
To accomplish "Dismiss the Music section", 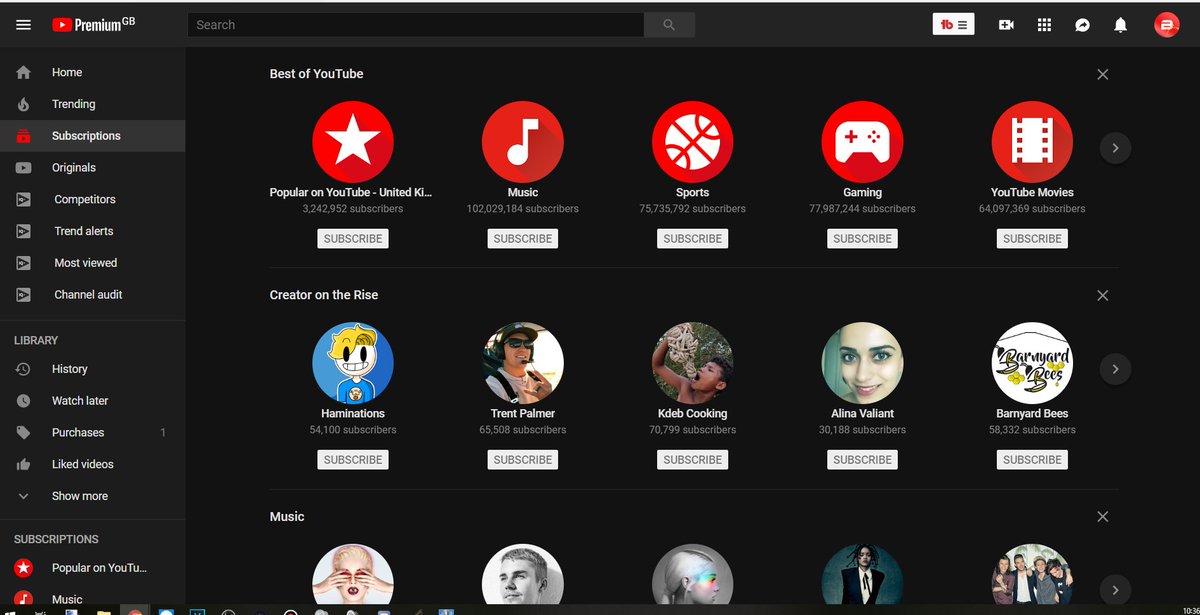I will click(x=1103, y=517).
